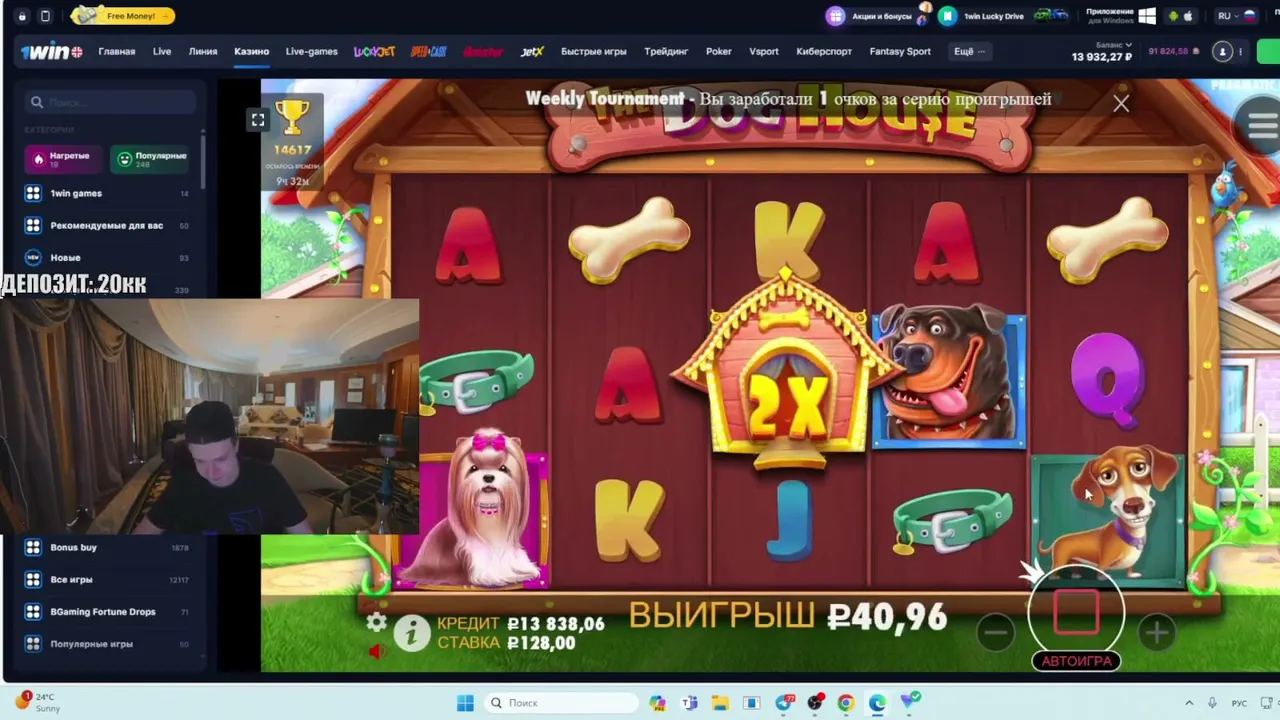Increase the bet with the plus button
The width and height of the screenshot is (1280, 720).
coord(1157,632)
